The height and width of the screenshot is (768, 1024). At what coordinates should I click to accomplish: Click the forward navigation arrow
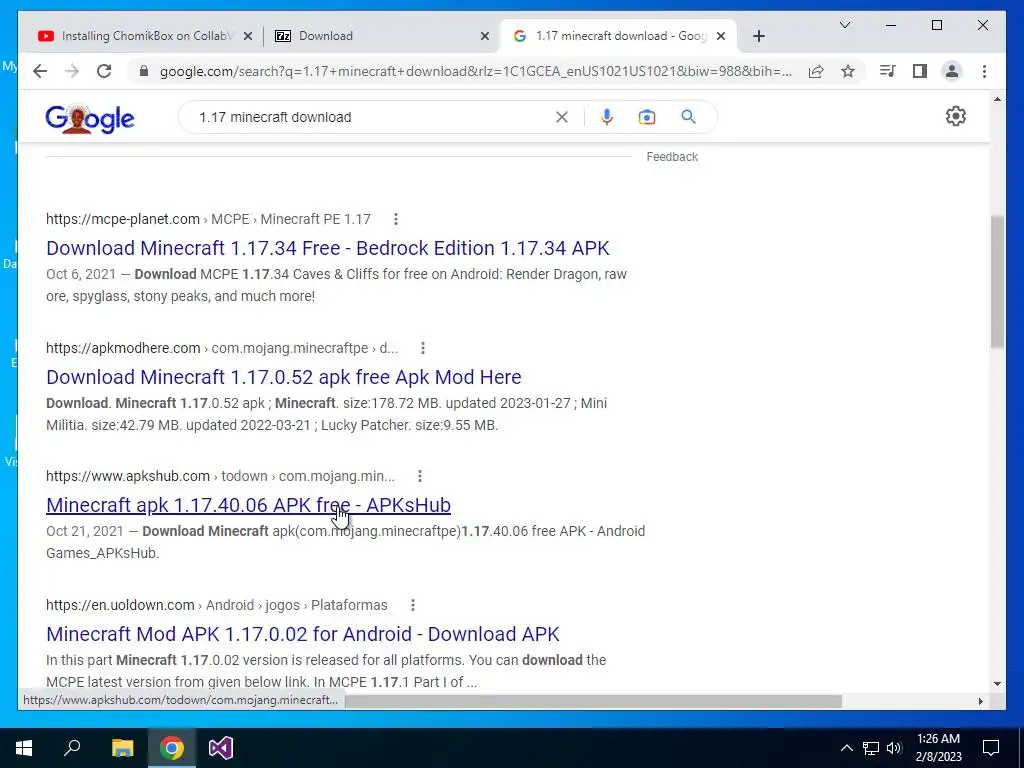(x=72, y=71)
